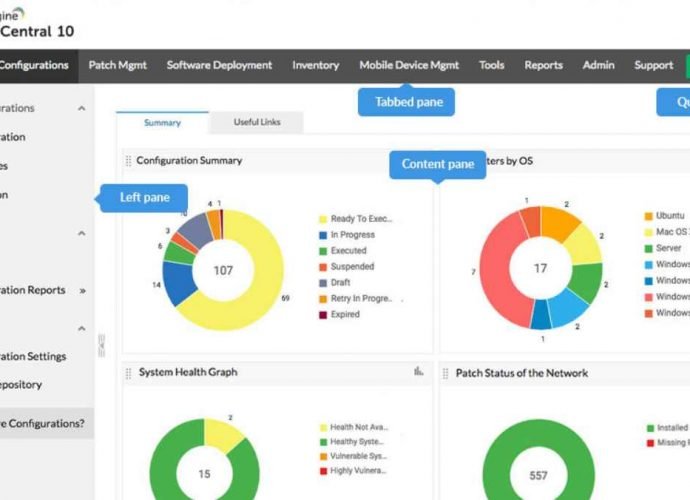Screen dimensions: 690x500
Task: Click the Ready To Exec legend swatch
Action: click(323, 219)
